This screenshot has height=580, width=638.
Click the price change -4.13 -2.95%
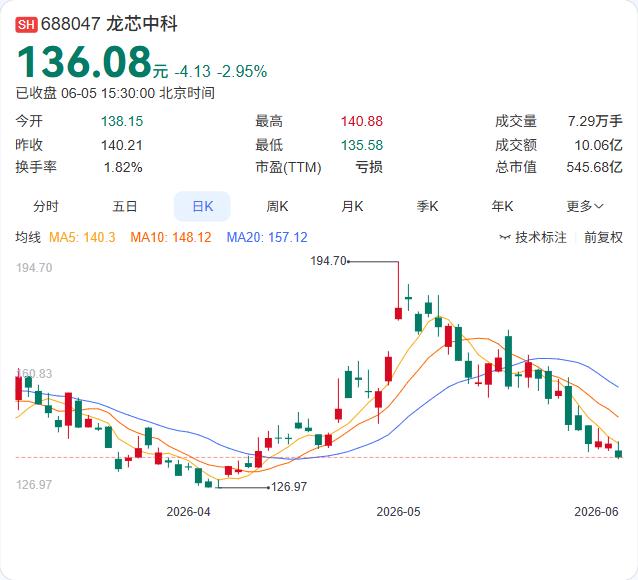221,72
